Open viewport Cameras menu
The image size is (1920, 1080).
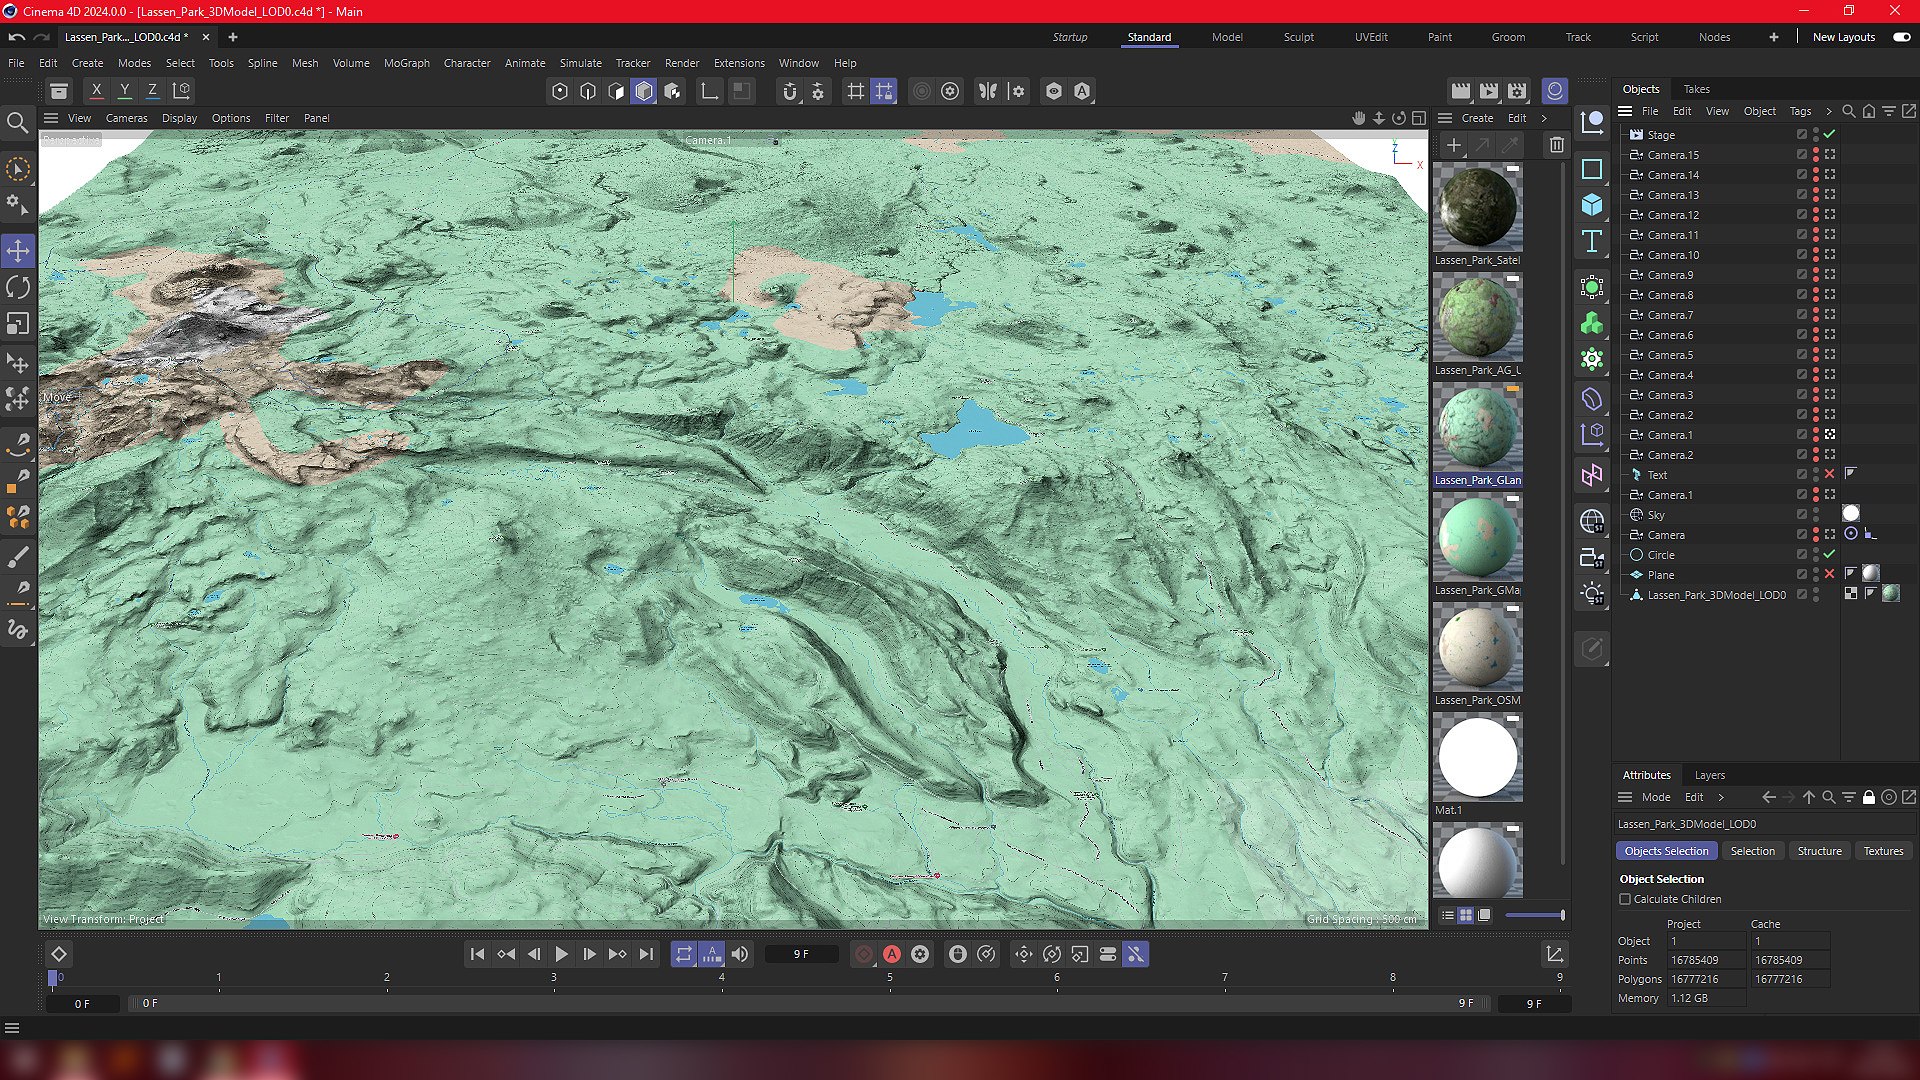(x=126, y=118)
